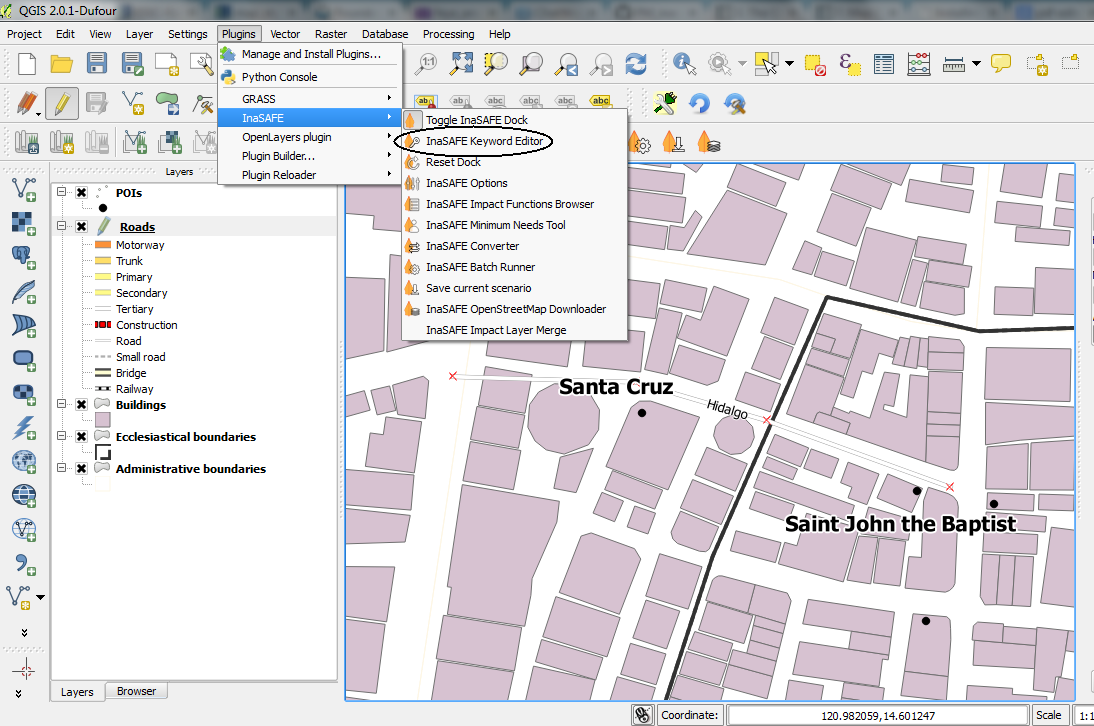Click the Construction red legend swatch
Image resolution: width=1094 pixels, height=726 pixels.
coord(103,325)
